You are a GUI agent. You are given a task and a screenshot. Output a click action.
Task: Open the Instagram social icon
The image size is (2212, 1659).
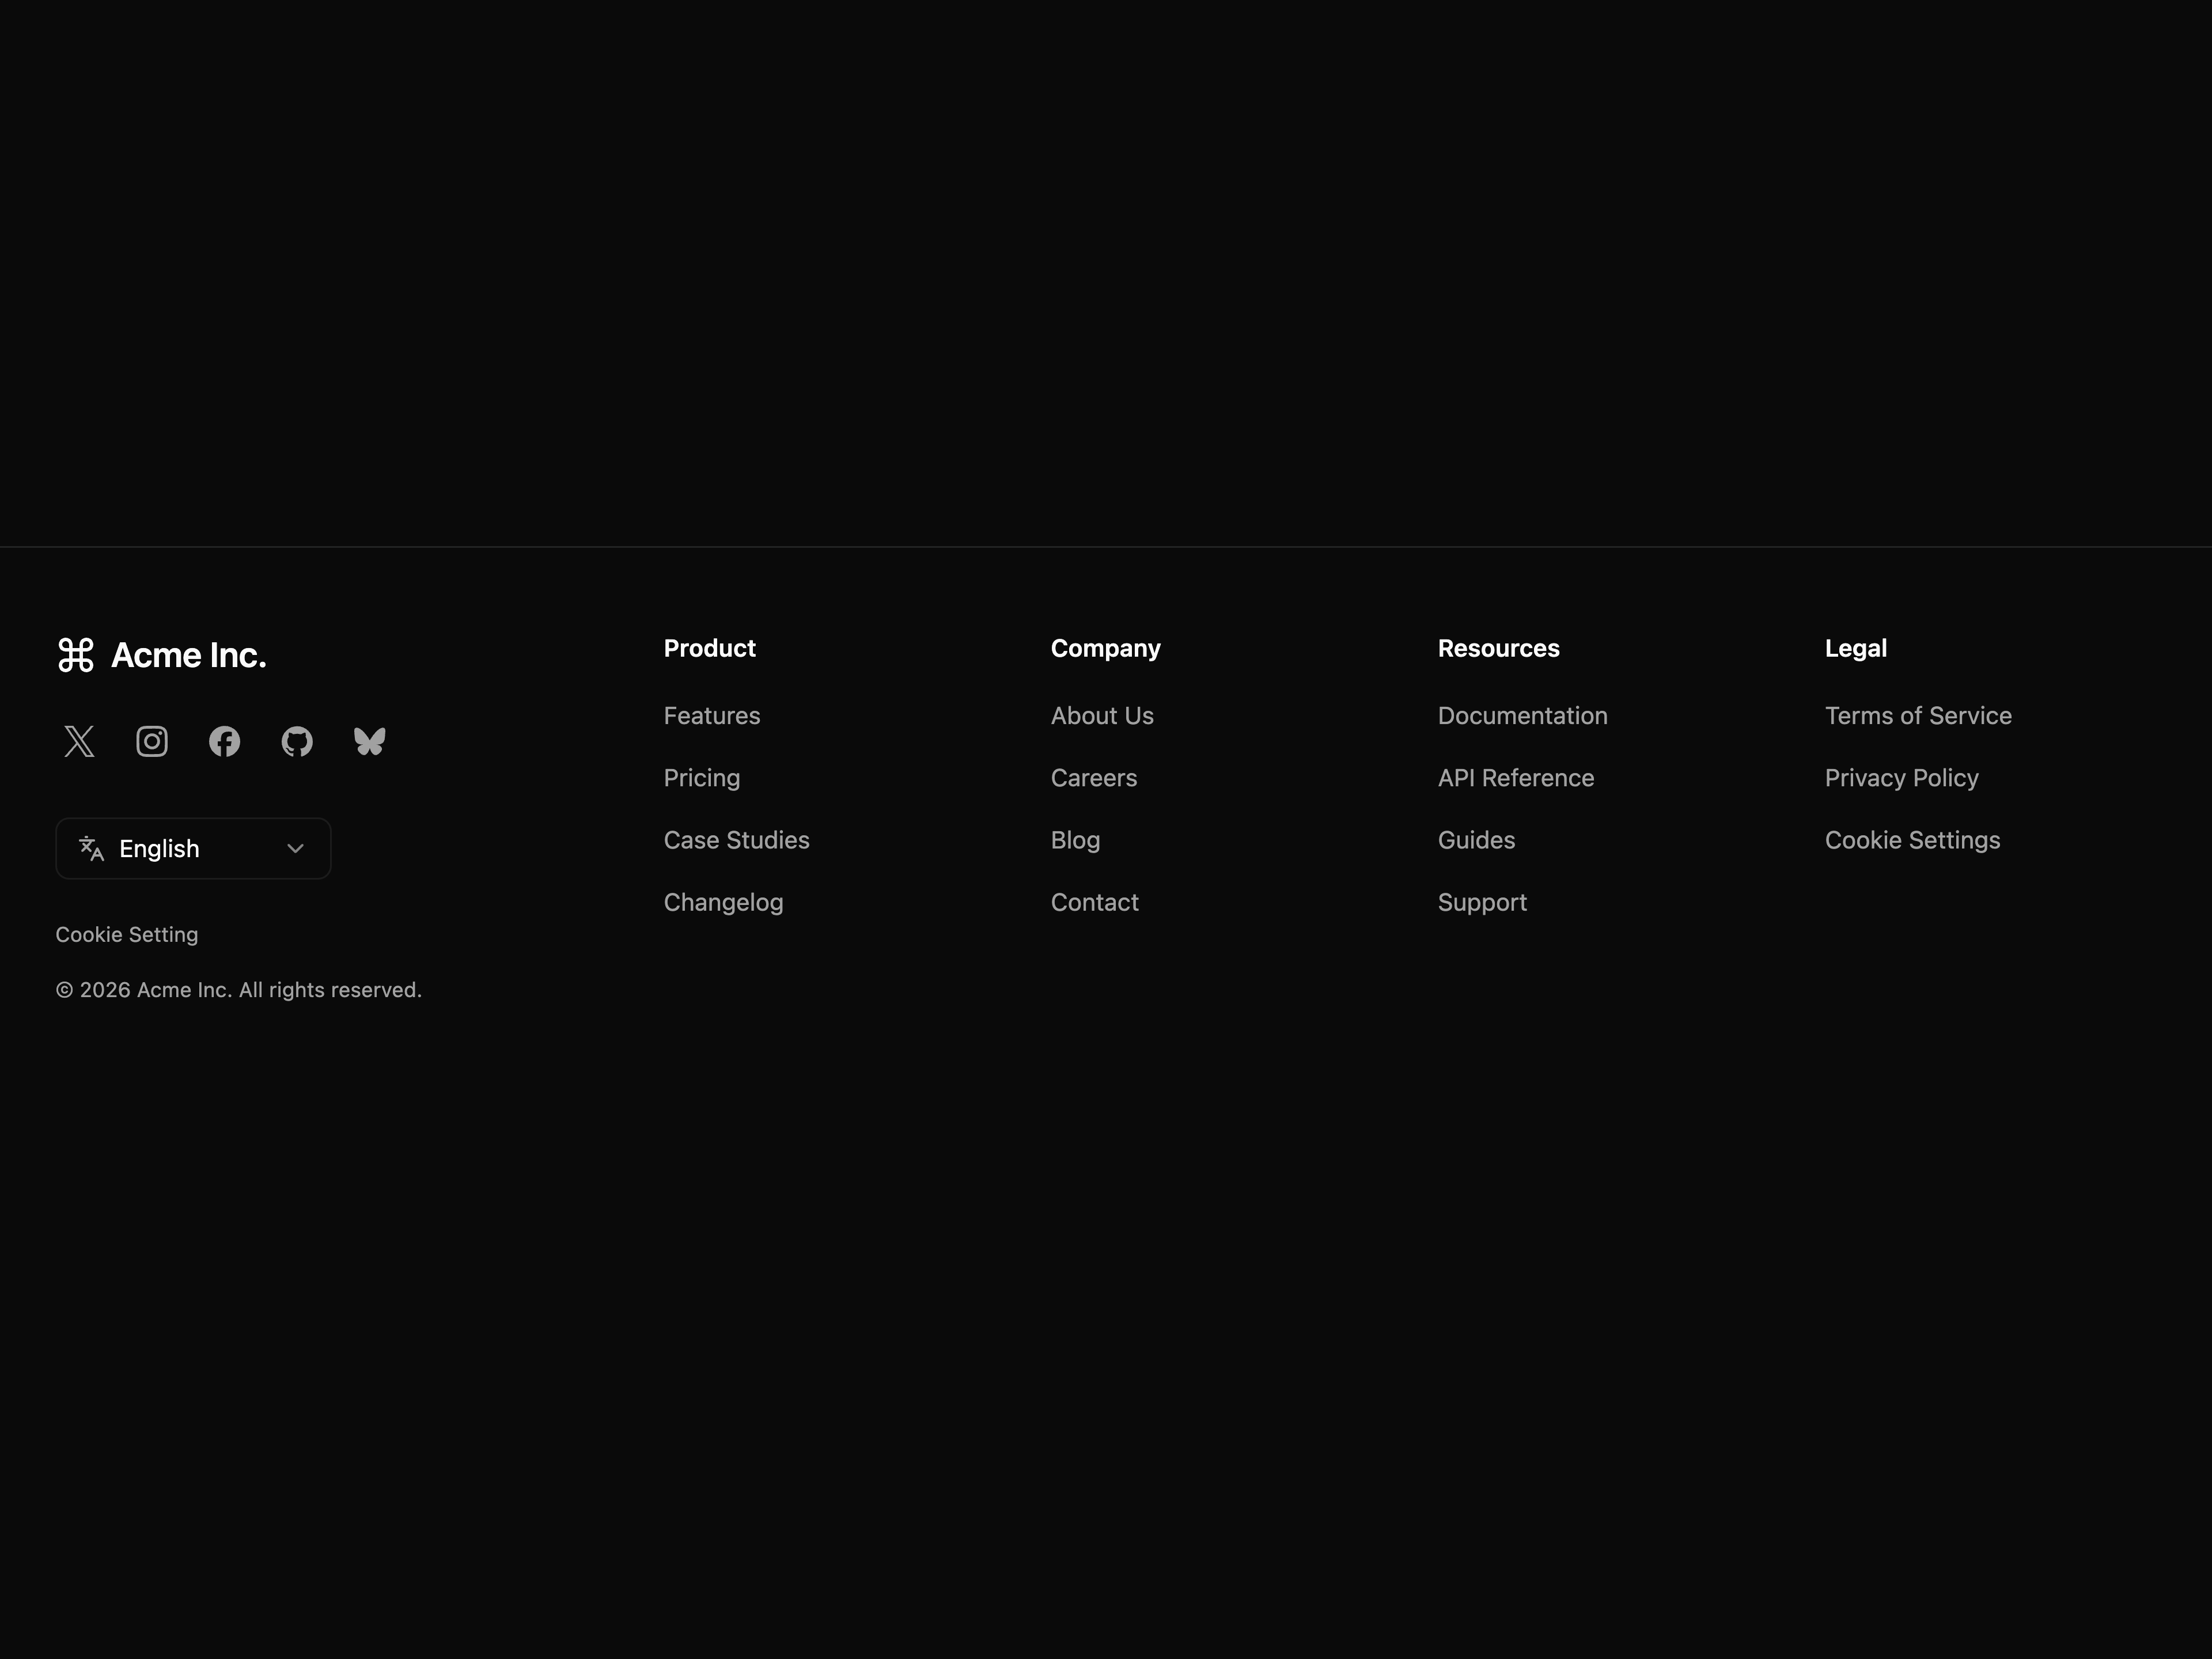coord(152,741)
